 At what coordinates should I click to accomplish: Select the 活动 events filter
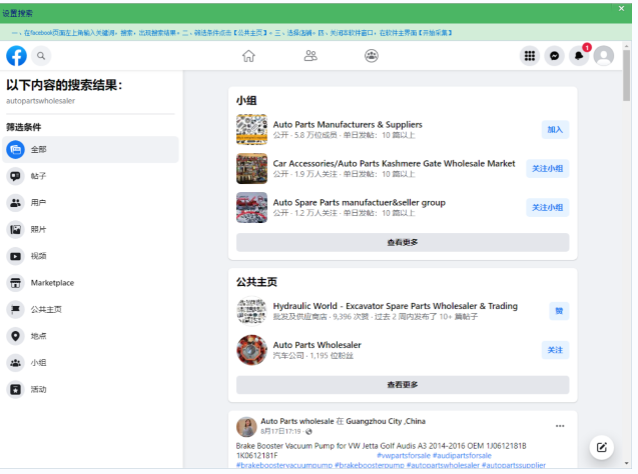click(90, 389)
